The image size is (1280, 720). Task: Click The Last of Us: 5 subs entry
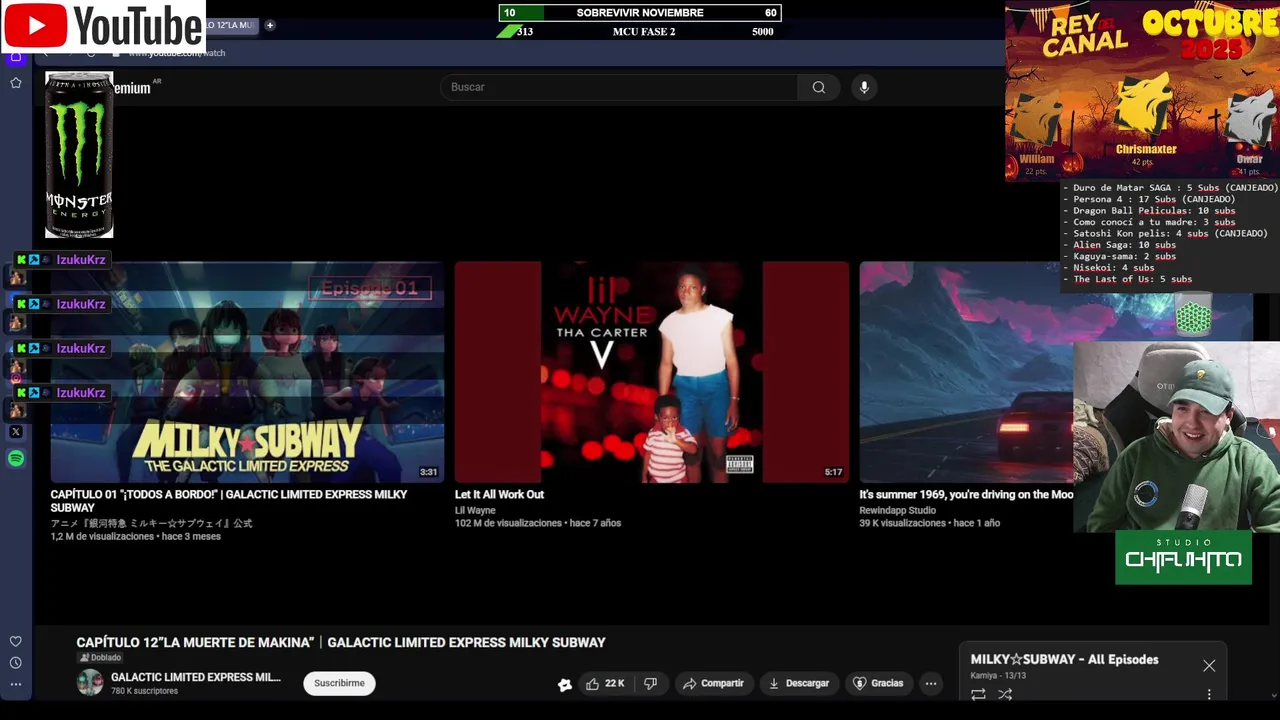pyautogui.click(x=1132, y=279)
